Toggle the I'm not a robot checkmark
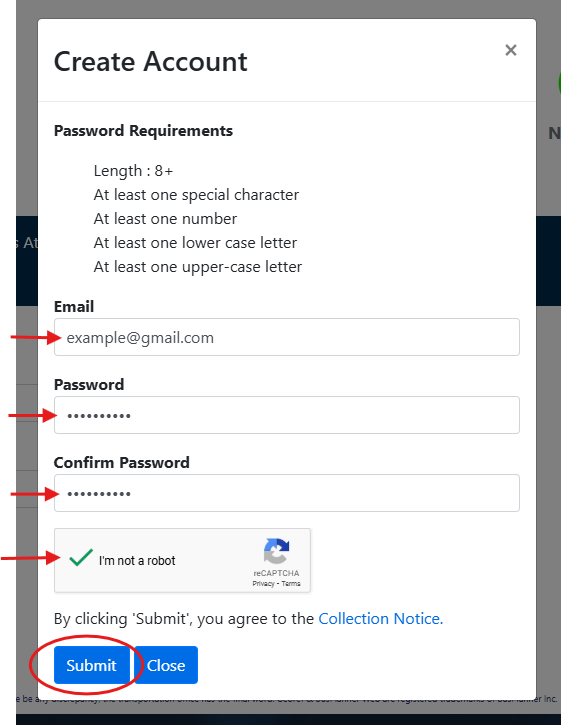The image size is (561, 725). [x=81, y=558]
